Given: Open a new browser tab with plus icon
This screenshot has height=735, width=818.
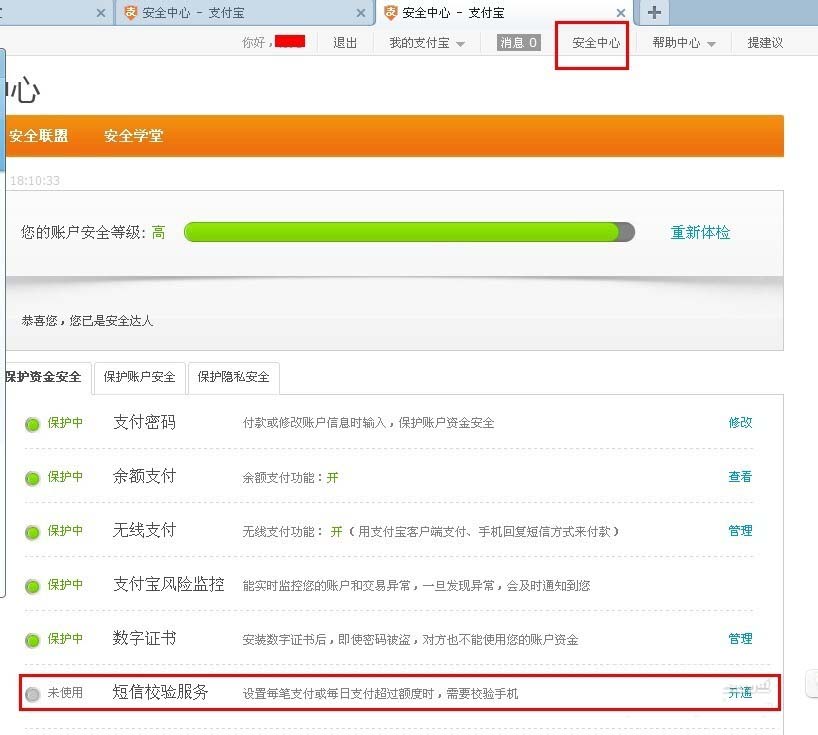Looking at the screenshot, I should [x=654, y=13].
